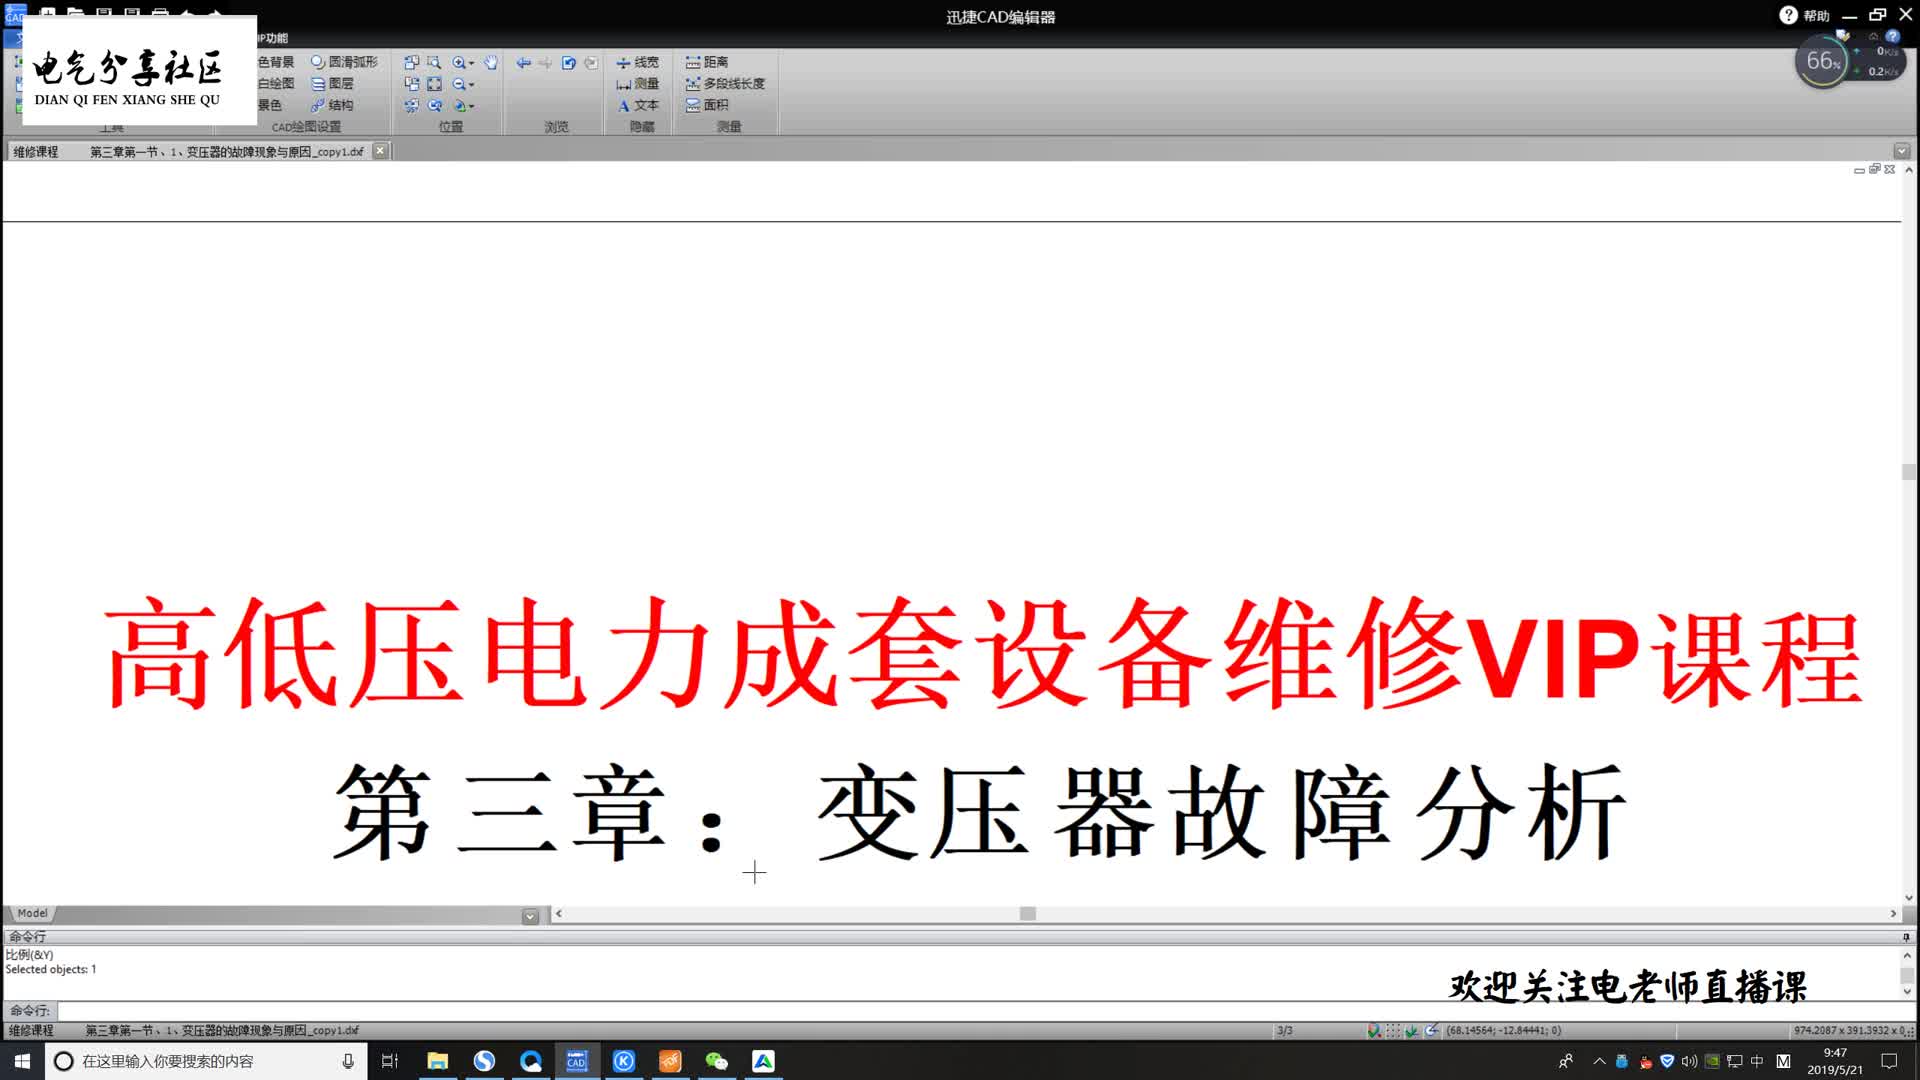Click the back arrow in the Browse group
The image size is (1920, 1080).
coord(523,62)
